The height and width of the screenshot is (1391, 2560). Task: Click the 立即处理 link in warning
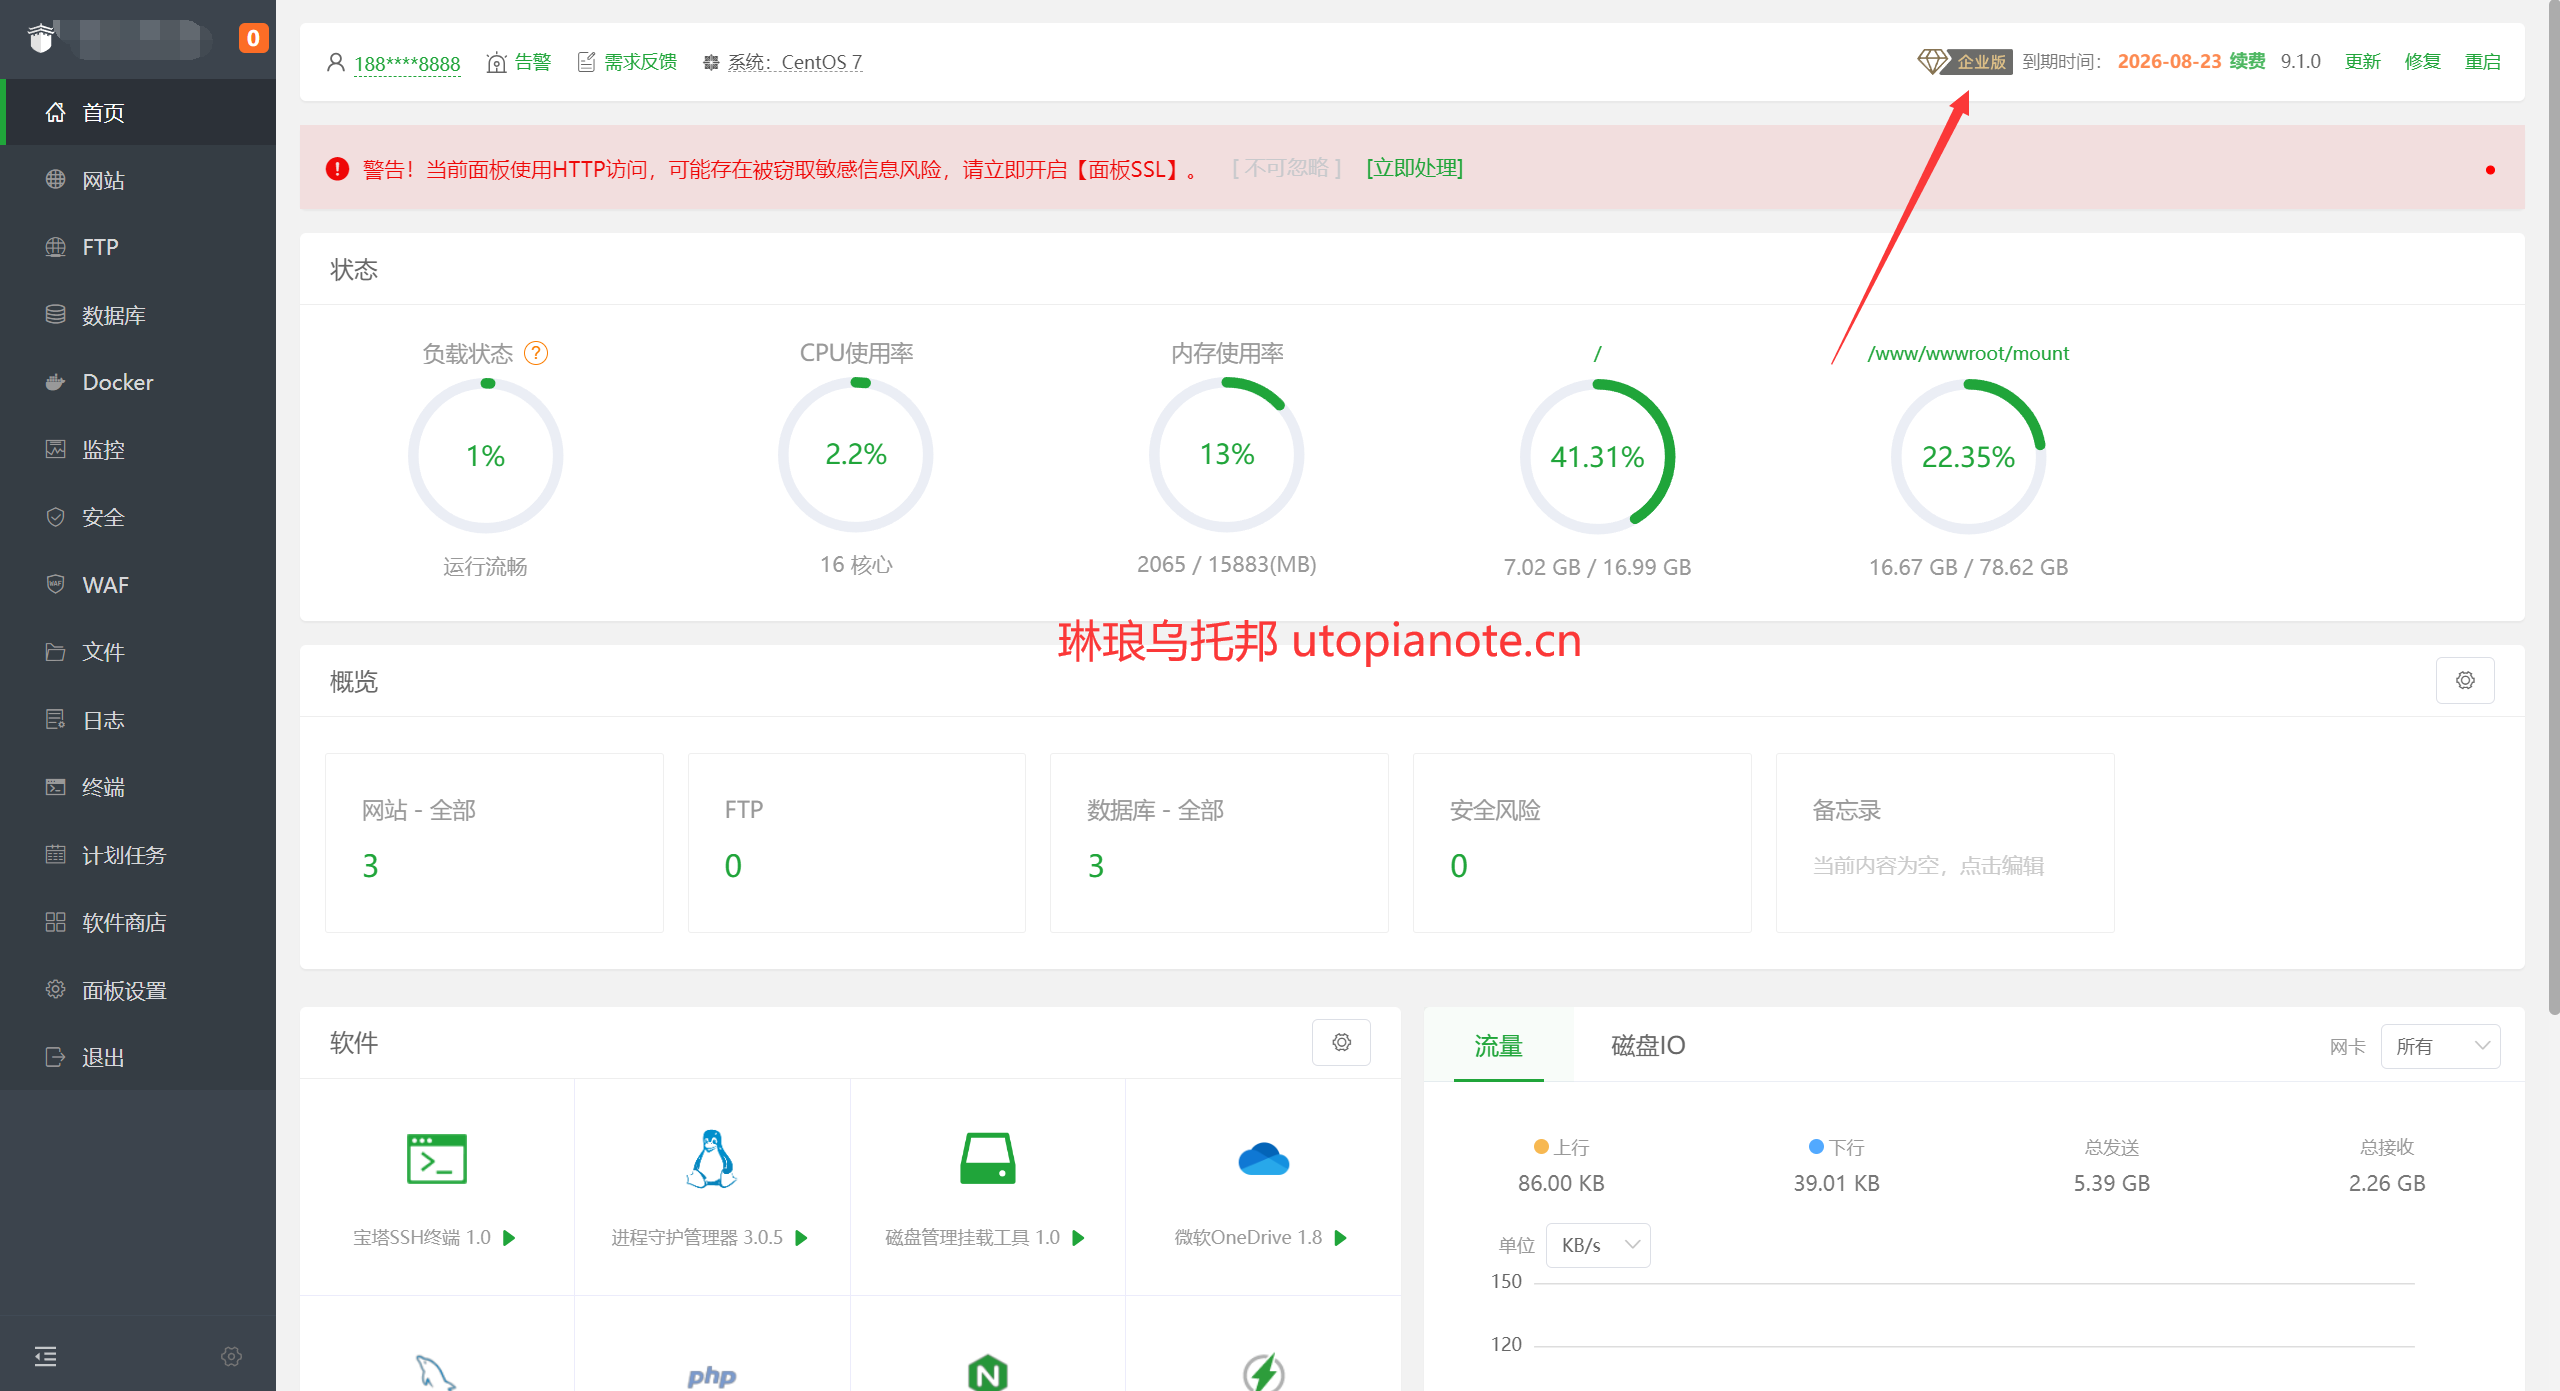(x=1414, y=168)
